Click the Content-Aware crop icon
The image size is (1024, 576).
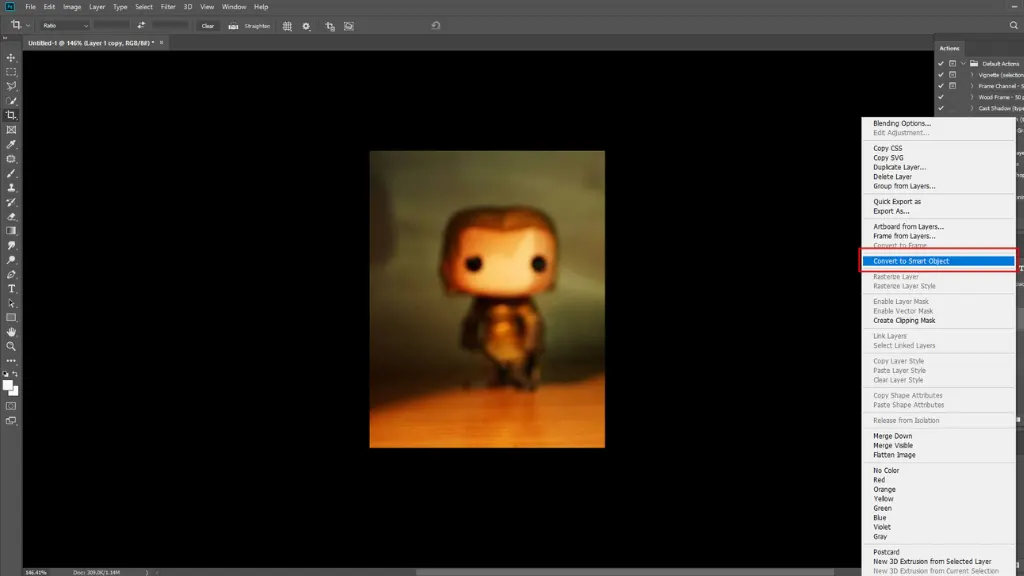[x=349, y=26]
